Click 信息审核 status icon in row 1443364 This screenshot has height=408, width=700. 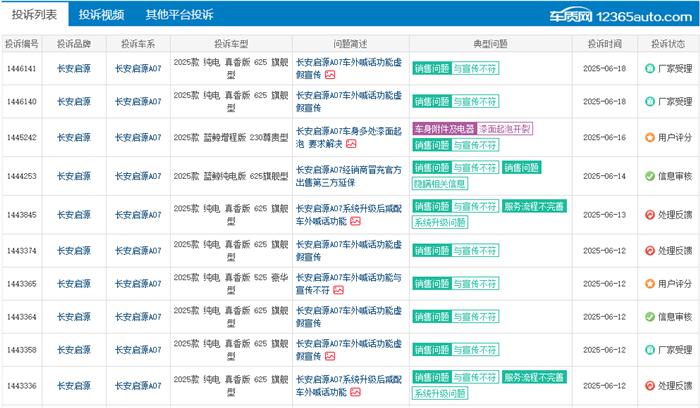pyautogui.click(x=650, y=316)
